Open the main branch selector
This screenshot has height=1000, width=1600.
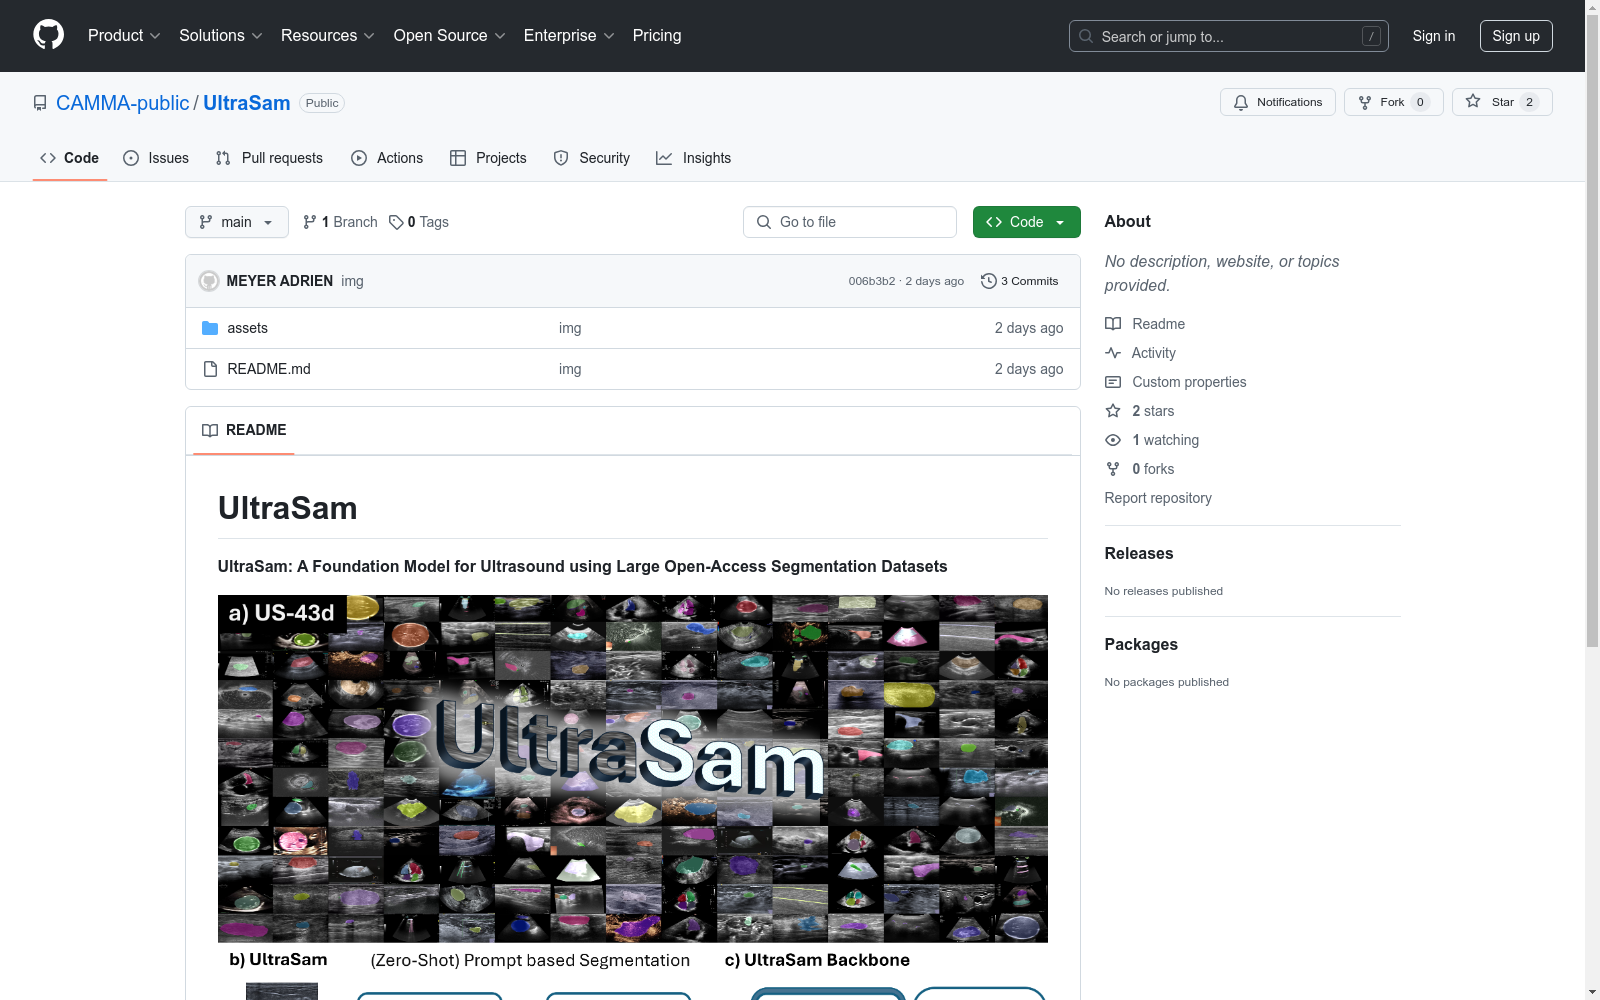click(236, 222)
